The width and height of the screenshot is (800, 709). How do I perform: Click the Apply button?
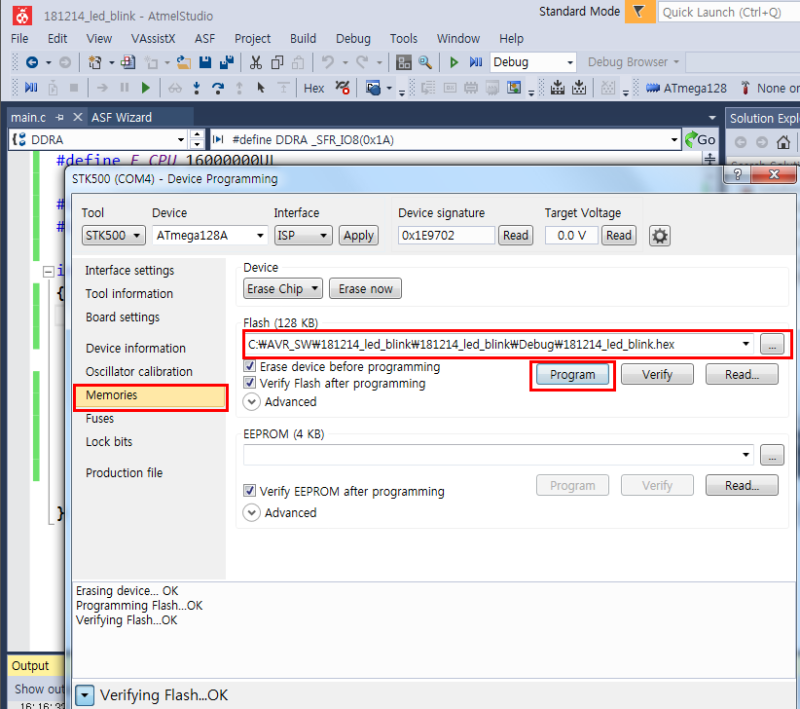click(x=359, y=236)
